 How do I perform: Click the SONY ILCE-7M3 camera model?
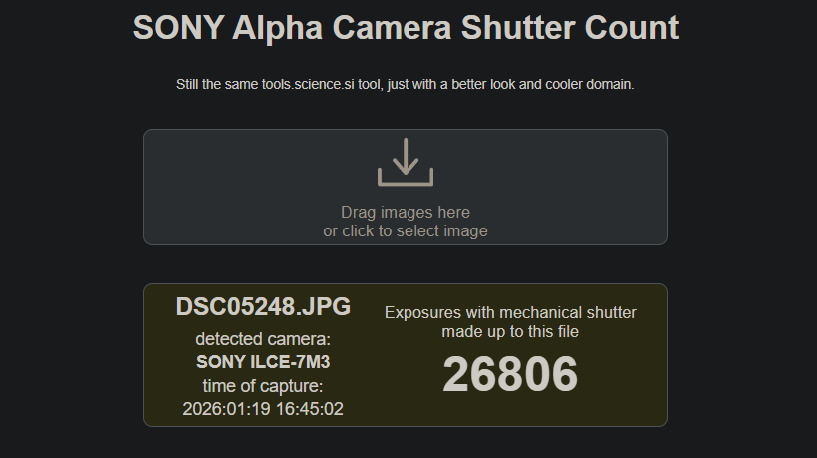click(x=263, y=362)
